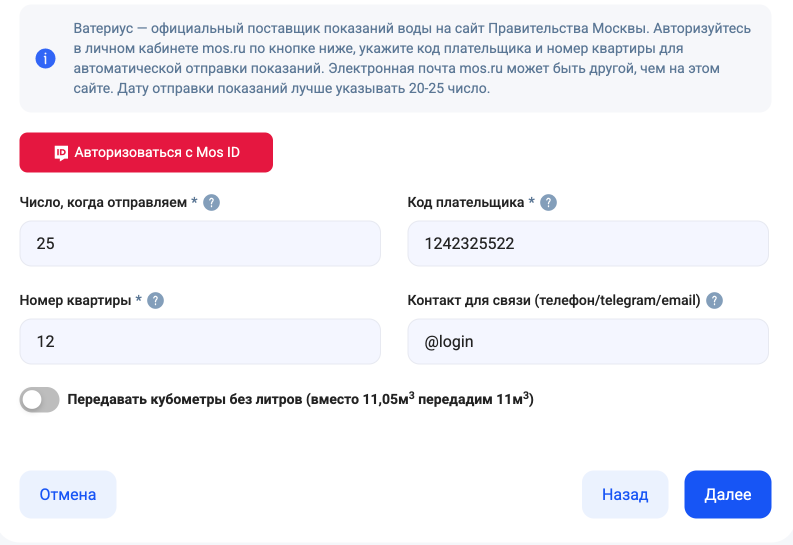793x545 pixels.
Task: Go back with the 'Назад' button
Action: coord(625,494)
